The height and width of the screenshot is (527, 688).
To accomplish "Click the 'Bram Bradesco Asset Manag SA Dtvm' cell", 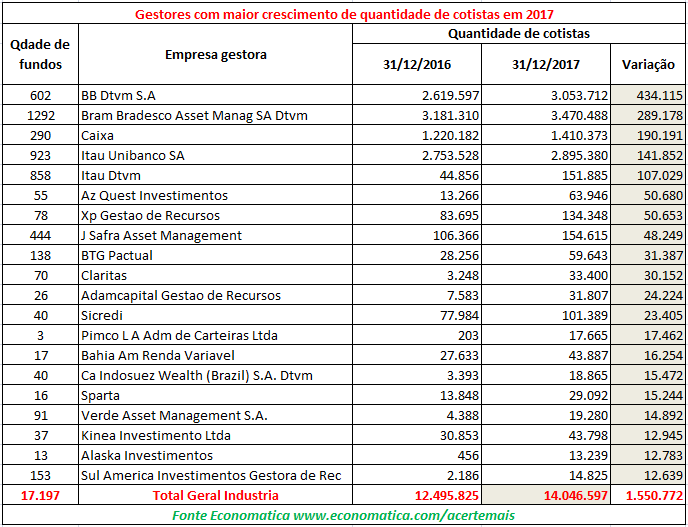I will click(215, 115).
